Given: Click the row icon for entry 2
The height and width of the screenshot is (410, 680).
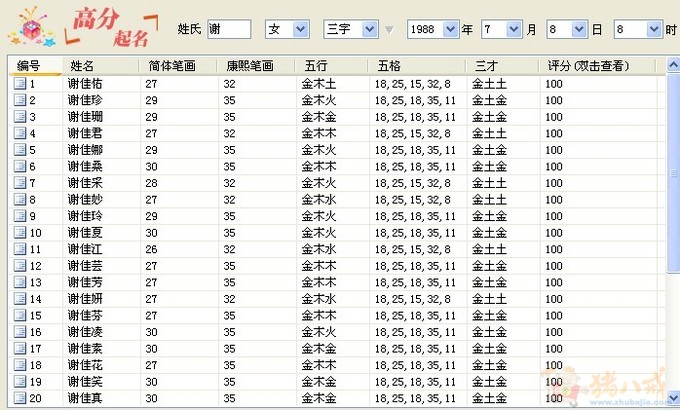Looking at the screenshot, I should click(x=20, y=100).
